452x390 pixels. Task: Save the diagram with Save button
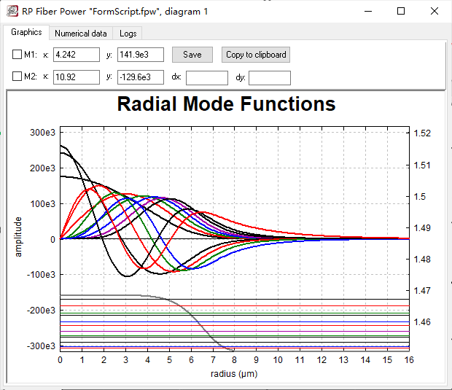pos(192,55)
